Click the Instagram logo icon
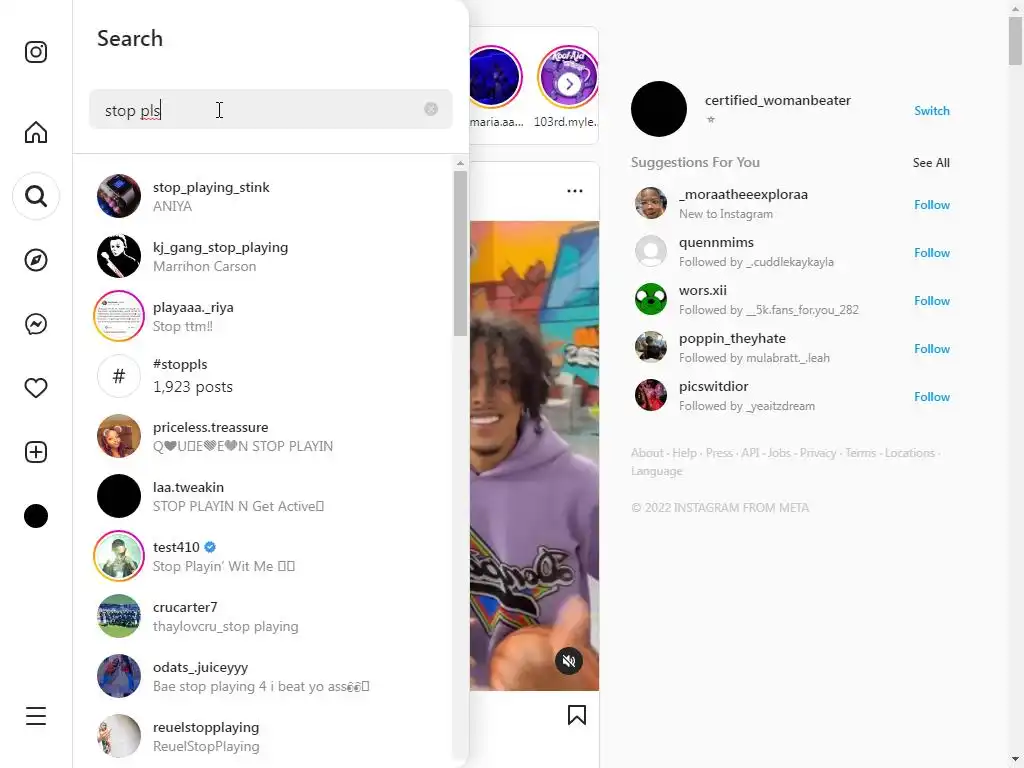This screenshot has height=768, width=1024. [x=36, y=52]
